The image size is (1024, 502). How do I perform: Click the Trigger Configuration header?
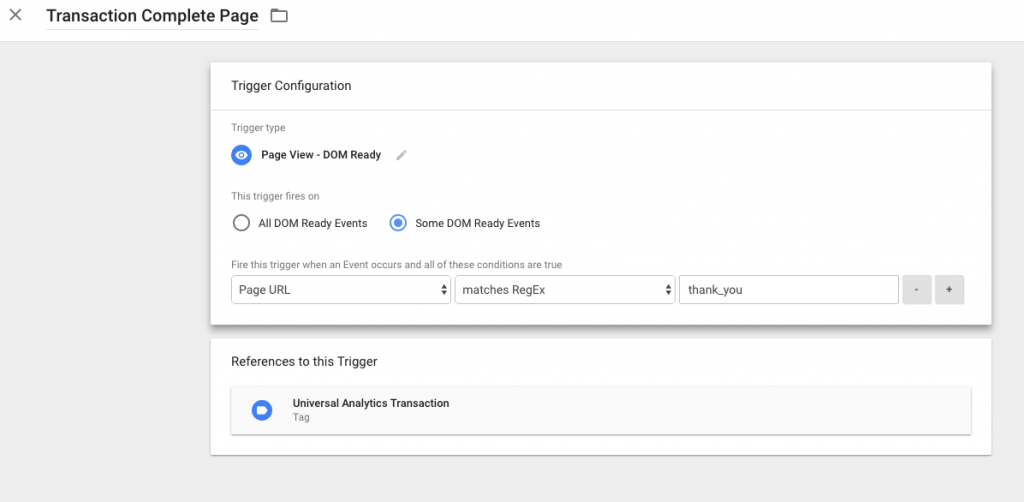[291, 86]
